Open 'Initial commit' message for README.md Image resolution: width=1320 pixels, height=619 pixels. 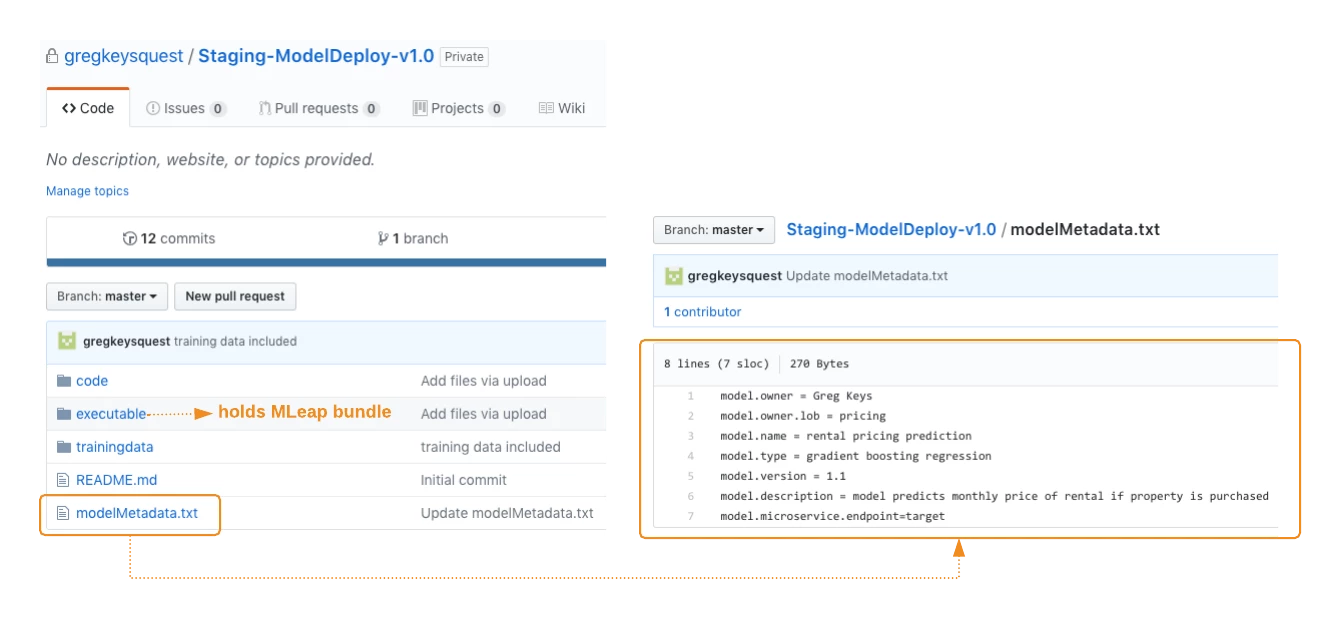click(x=464, y=480)
